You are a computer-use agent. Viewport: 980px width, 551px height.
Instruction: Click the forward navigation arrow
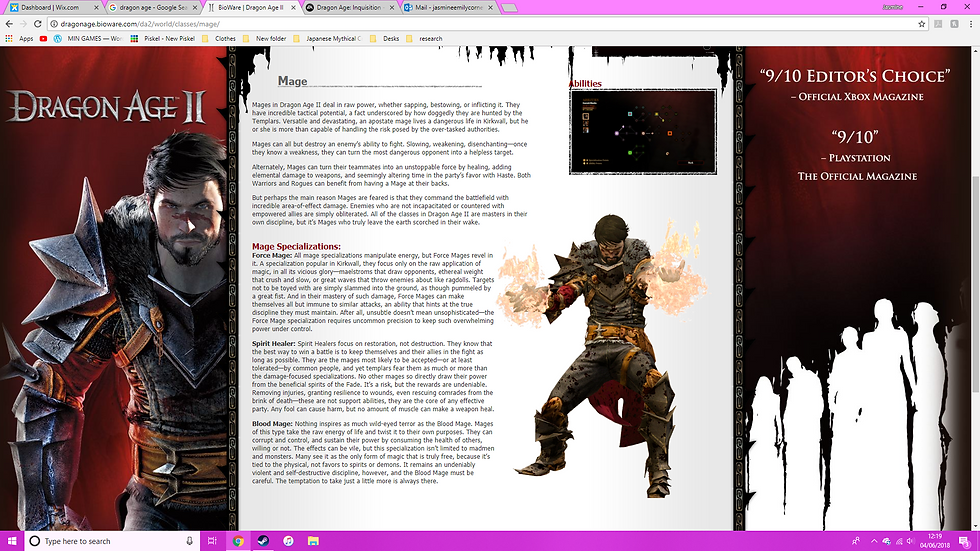(x=23, y=24)
